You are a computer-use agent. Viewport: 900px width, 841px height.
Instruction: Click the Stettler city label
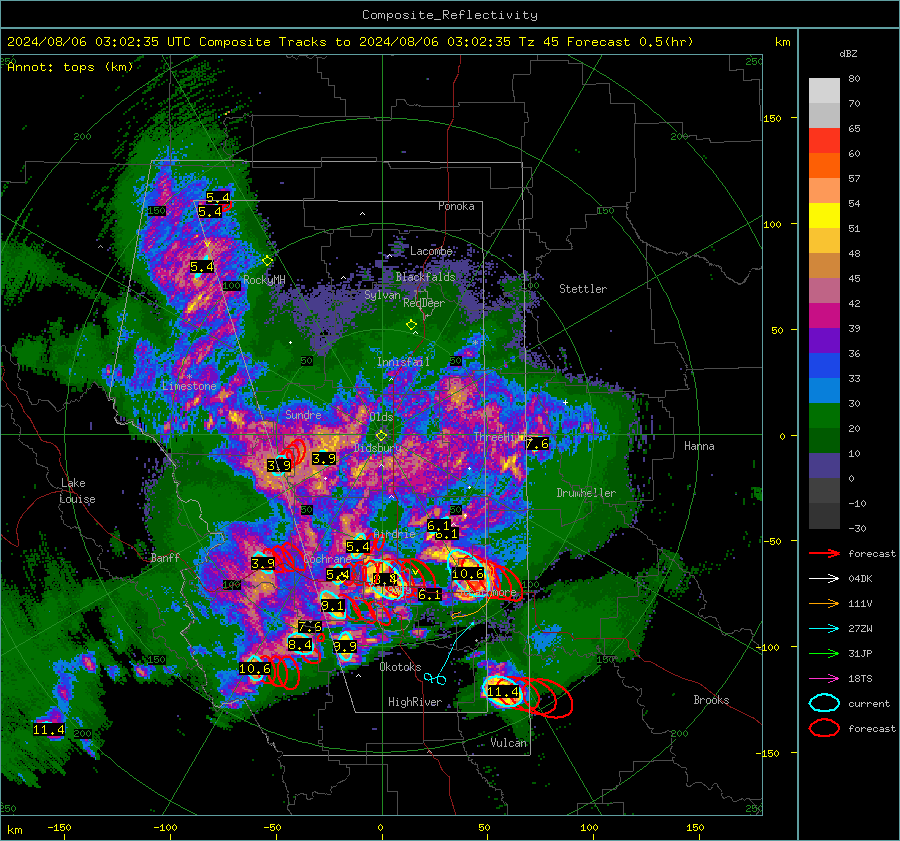point(583,289)
